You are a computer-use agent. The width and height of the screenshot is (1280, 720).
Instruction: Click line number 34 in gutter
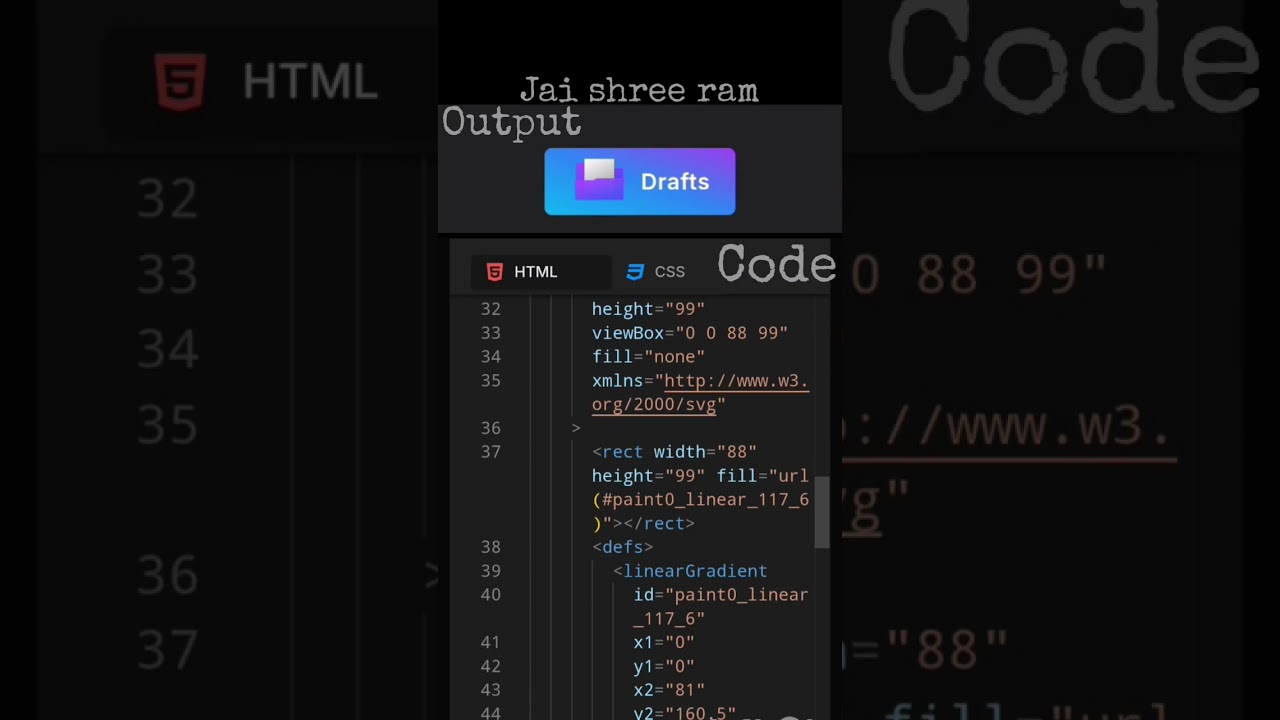pos(490,357)
